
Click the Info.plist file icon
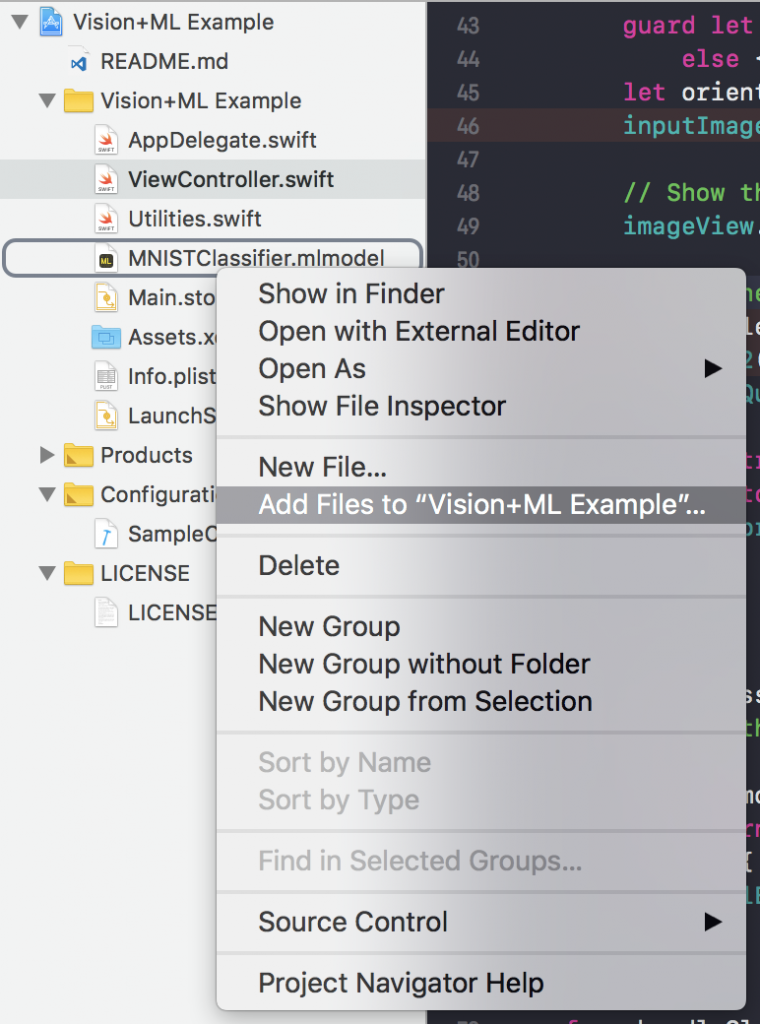(106, 377)
